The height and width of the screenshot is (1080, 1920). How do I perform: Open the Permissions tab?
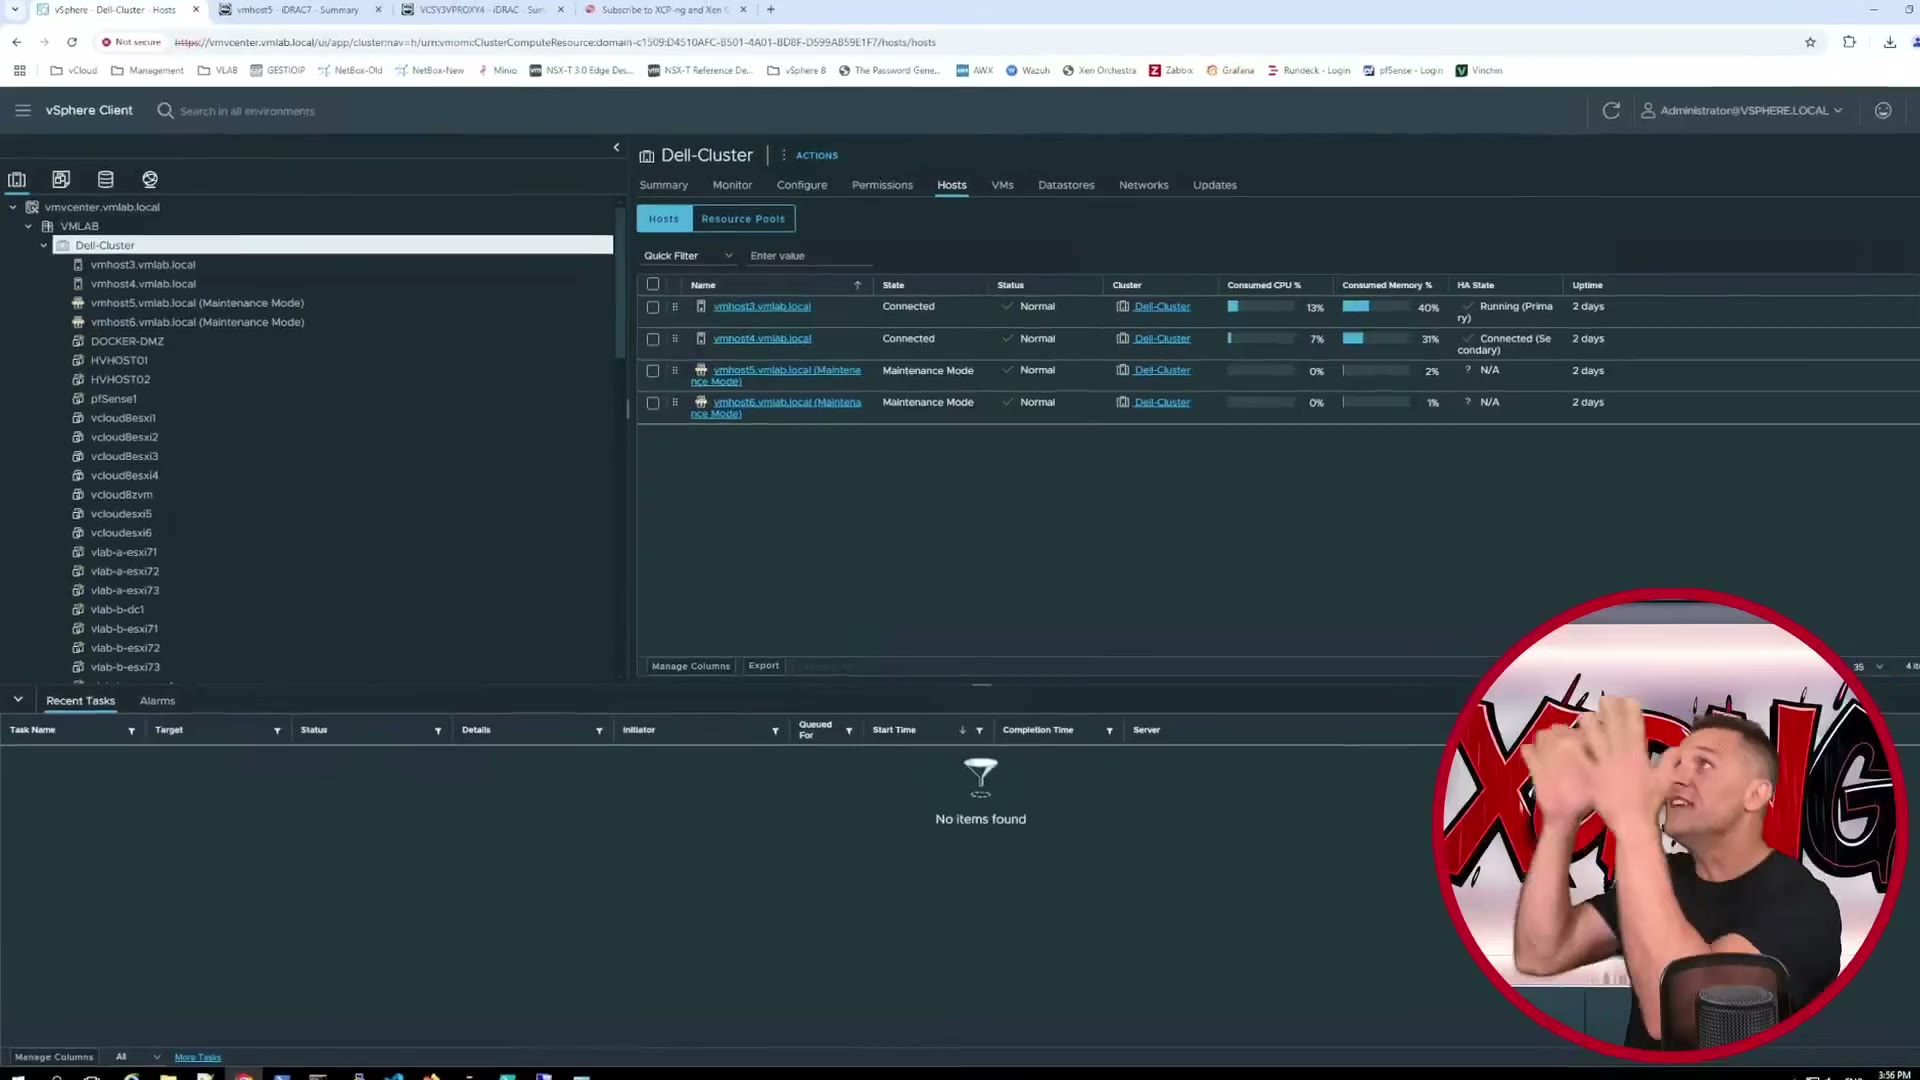(x=882, y=186)
